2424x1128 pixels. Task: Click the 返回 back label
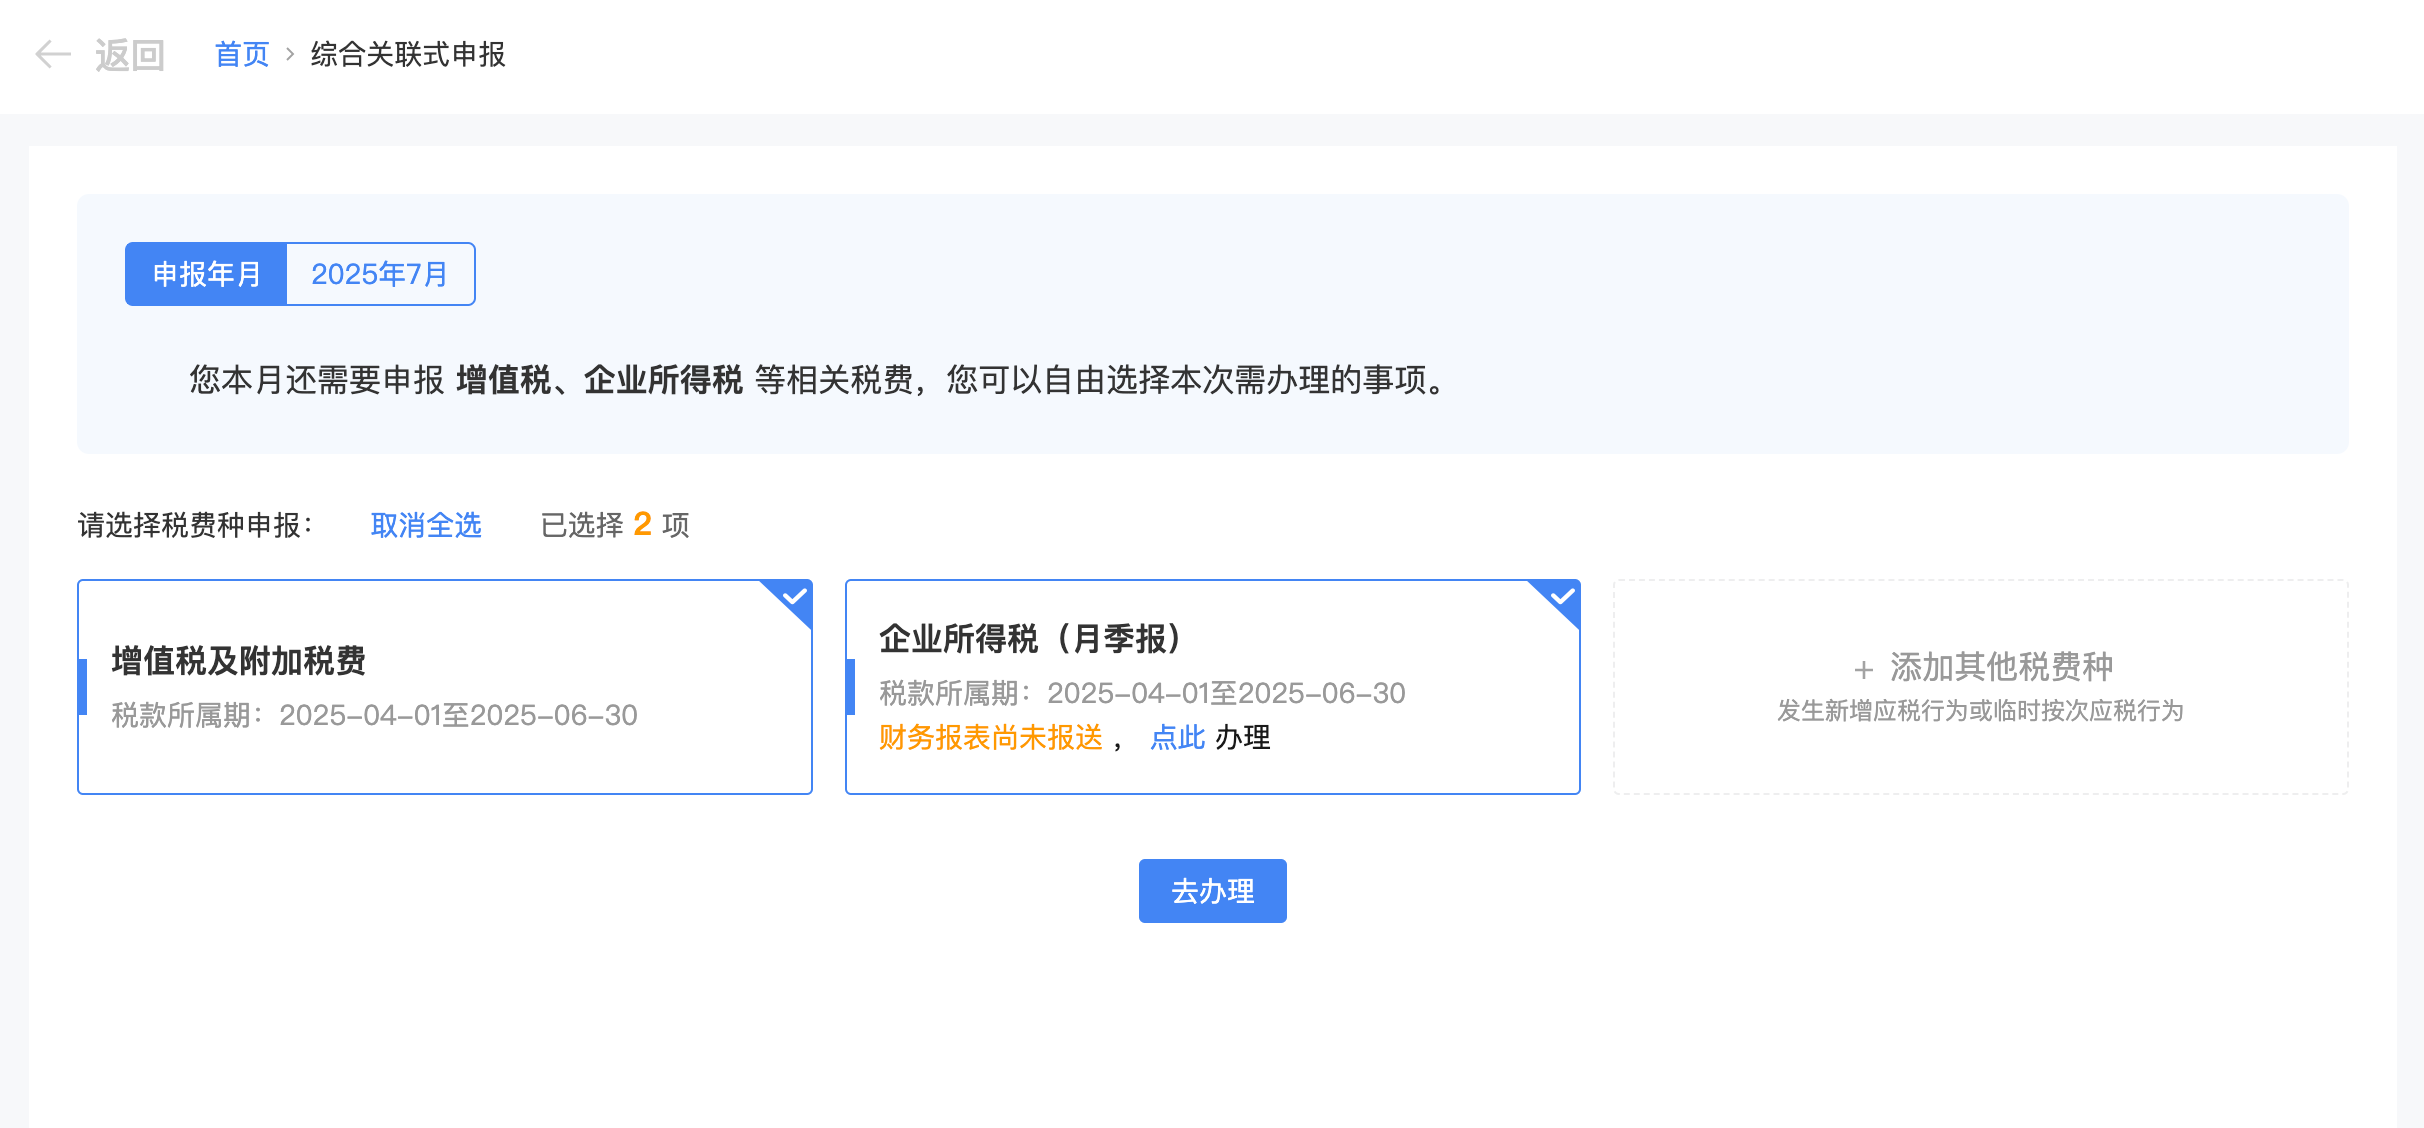point(130,55)
